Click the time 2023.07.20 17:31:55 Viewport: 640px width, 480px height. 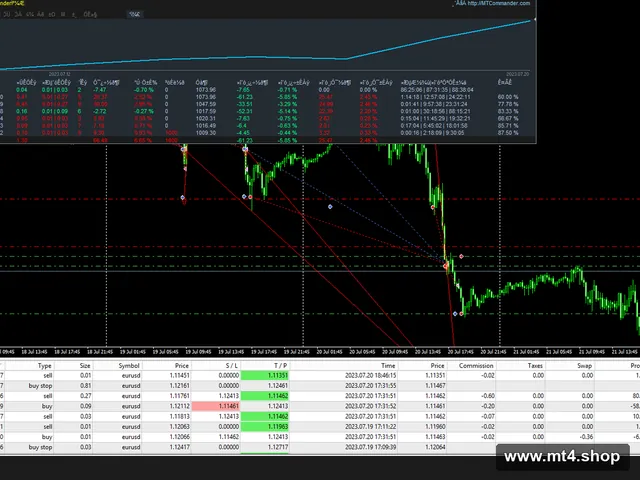pos(370,386)
